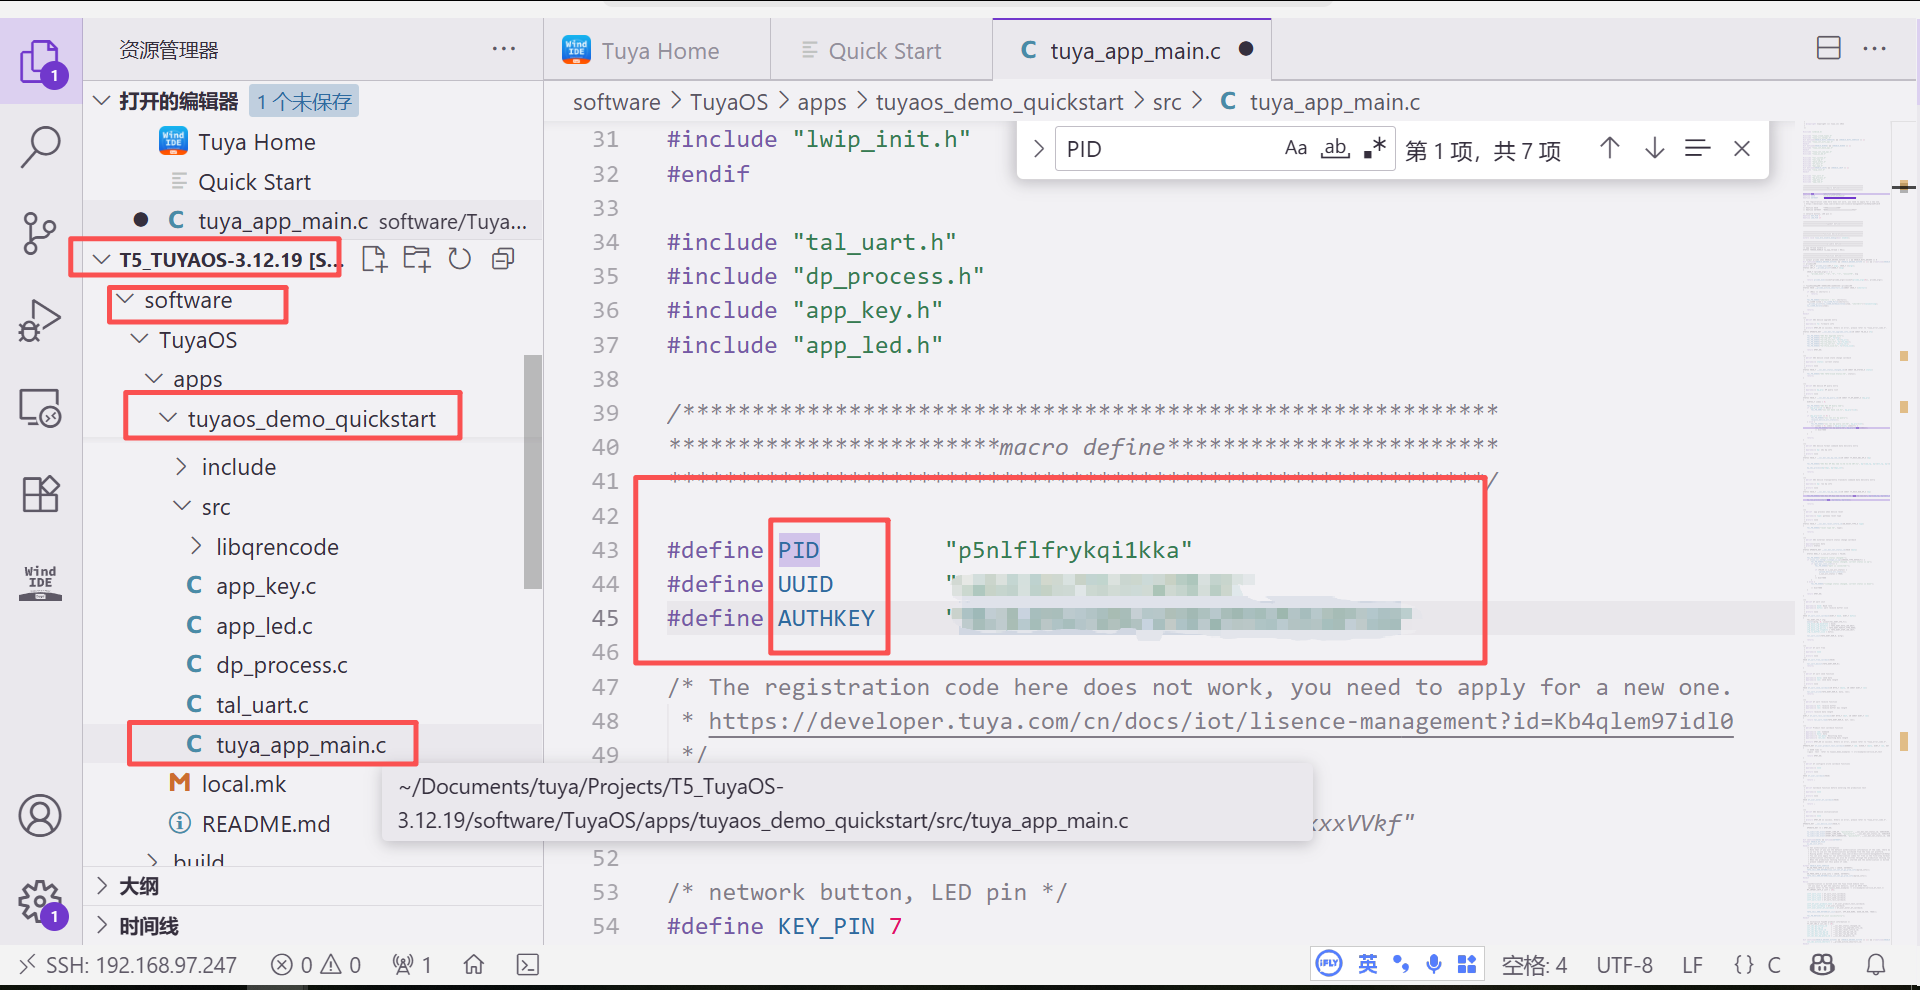Toggle match whole word in find widget
Viewport: 1920px width, 990px height.
point(1335,148)
